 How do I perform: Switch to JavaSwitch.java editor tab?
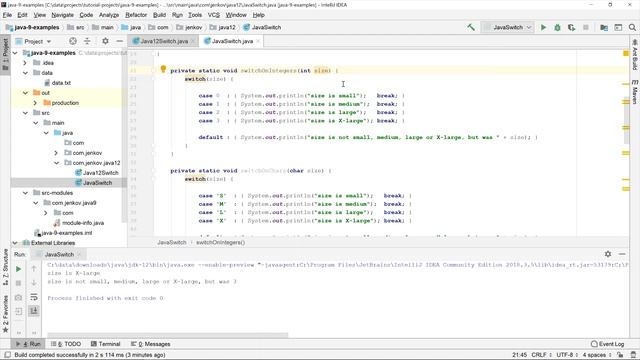click(x=233, y=41)
